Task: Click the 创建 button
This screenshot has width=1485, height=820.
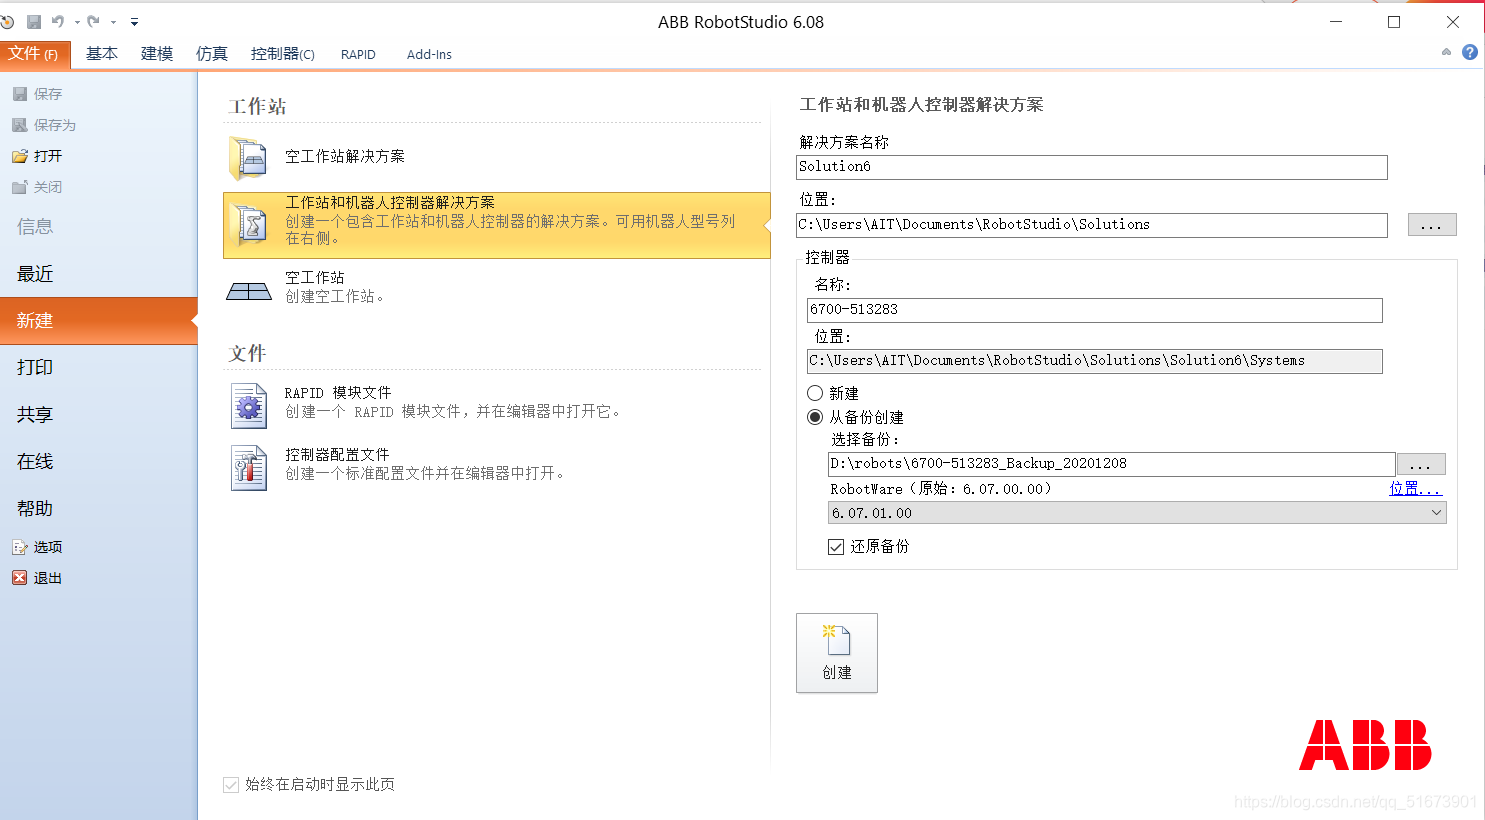Action: pyautogui.click(x=837, y=653)
